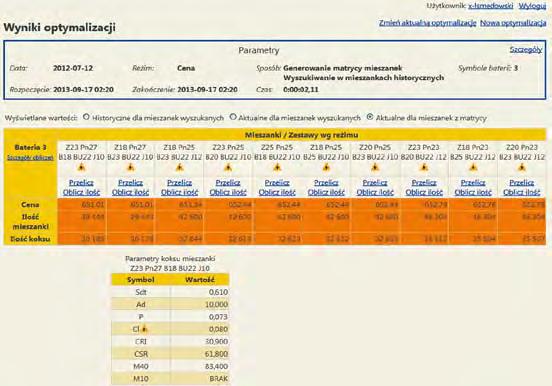Click Oblicz ilość for the Z23 Pn23 mix
Viewport: 552px width, 386px height.
424,192
